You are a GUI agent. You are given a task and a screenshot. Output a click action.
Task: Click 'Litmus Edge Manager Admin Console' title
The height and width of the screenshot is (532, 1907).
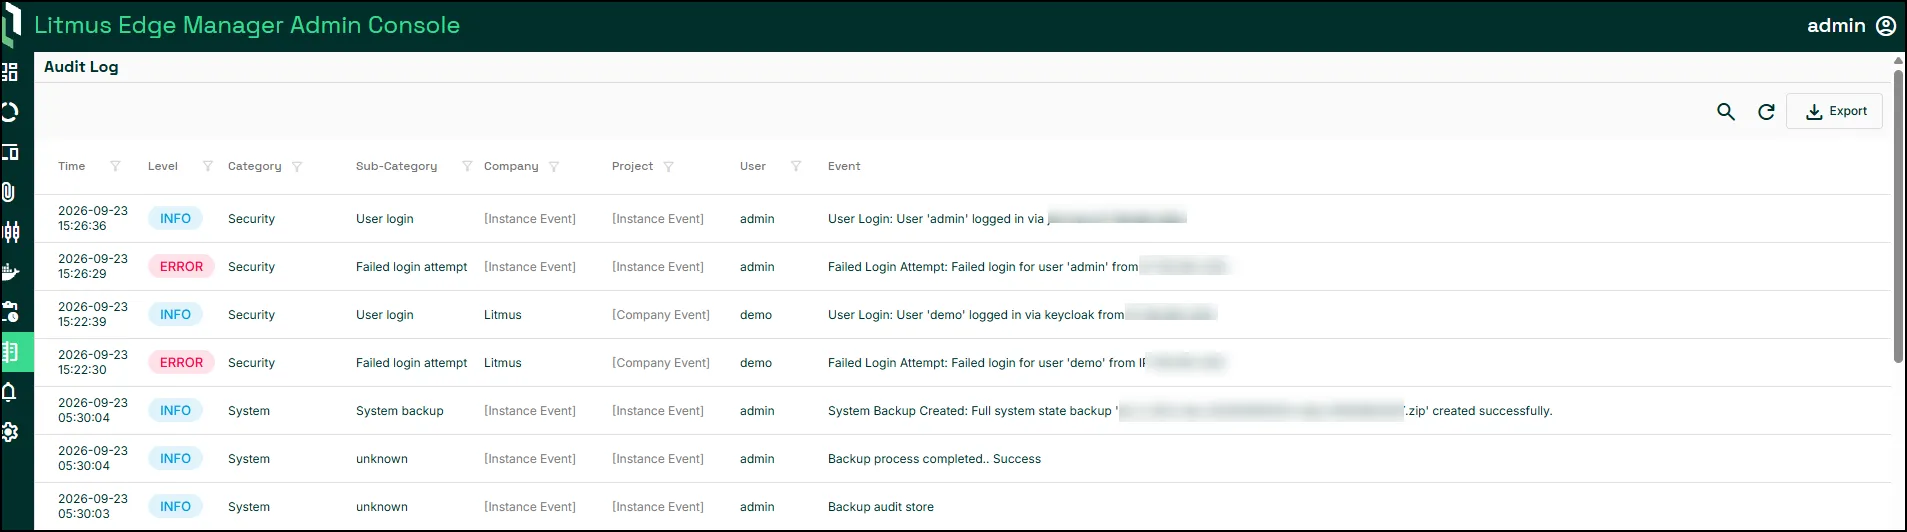coord(247,25)
